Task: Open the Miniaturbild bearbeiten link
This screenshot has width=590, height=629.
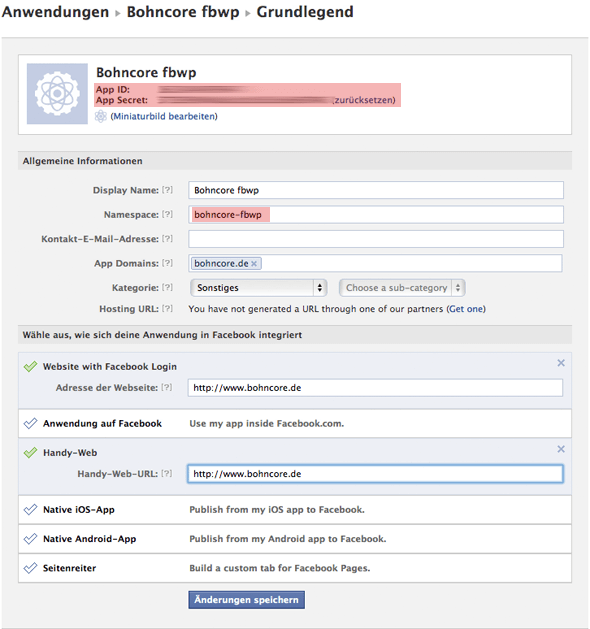Action: (164, 116)
